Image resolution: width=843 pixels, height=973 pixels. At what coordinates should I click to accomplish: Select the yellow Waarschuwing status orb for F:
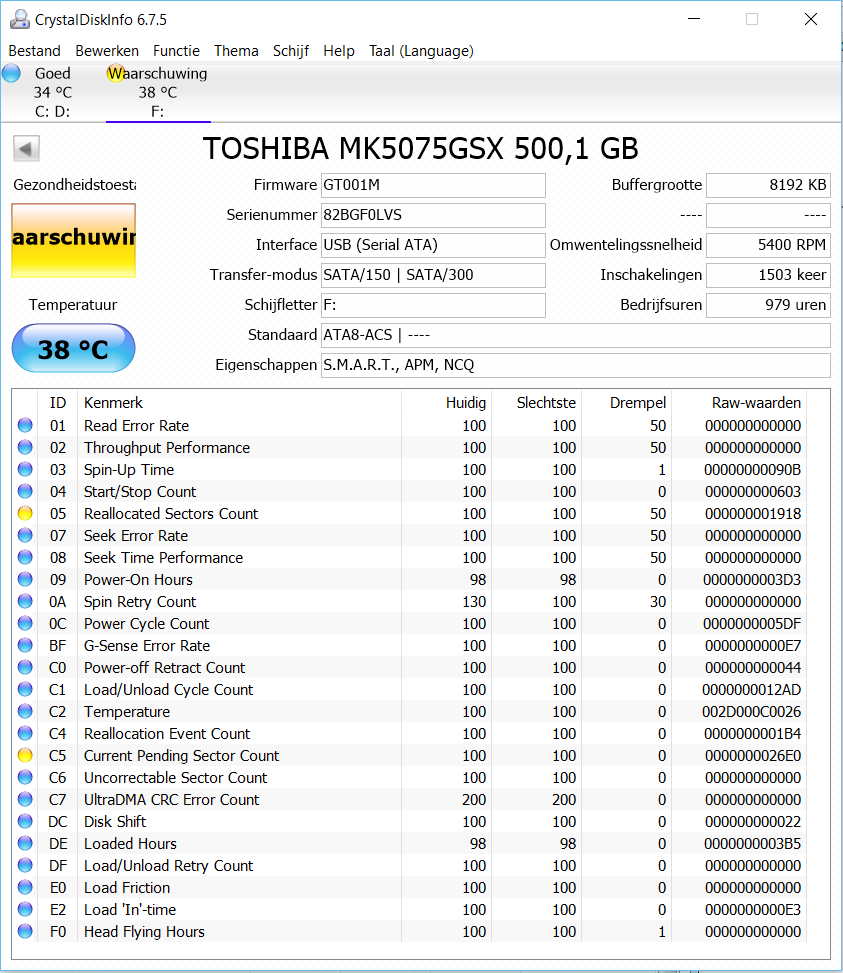click(x=115, y=73)
